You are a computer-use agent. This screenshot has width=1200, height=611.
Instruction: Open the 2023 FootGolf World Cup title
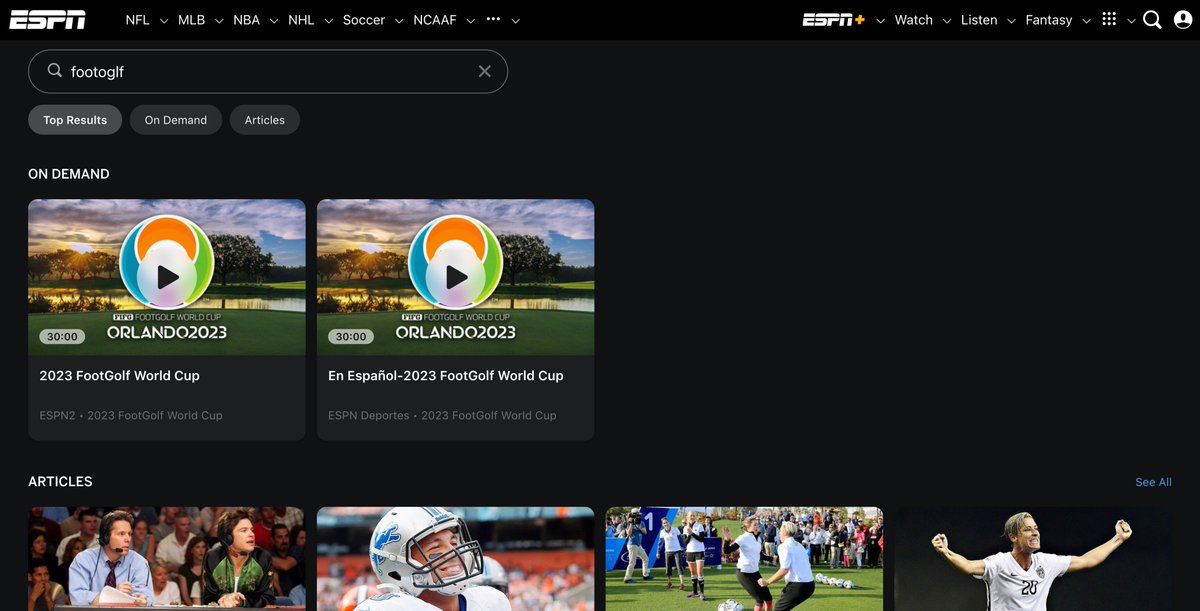tap(120, 376)
